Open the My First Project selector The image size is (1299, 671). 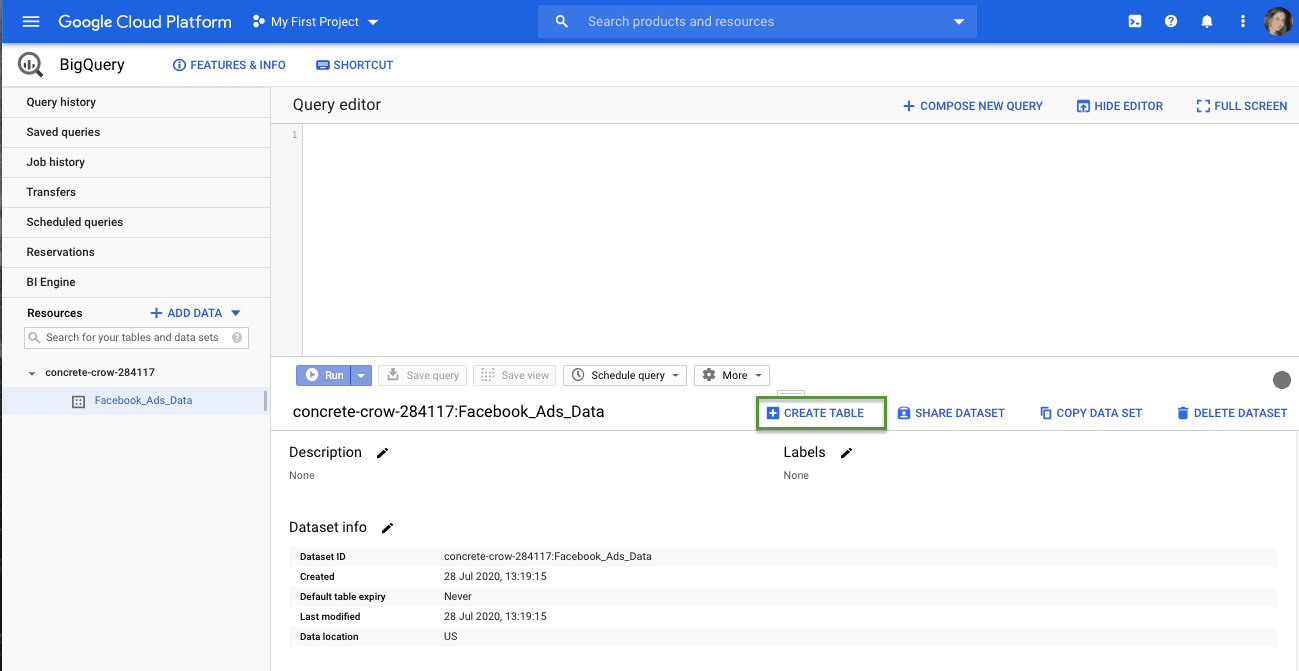(315, 21)
